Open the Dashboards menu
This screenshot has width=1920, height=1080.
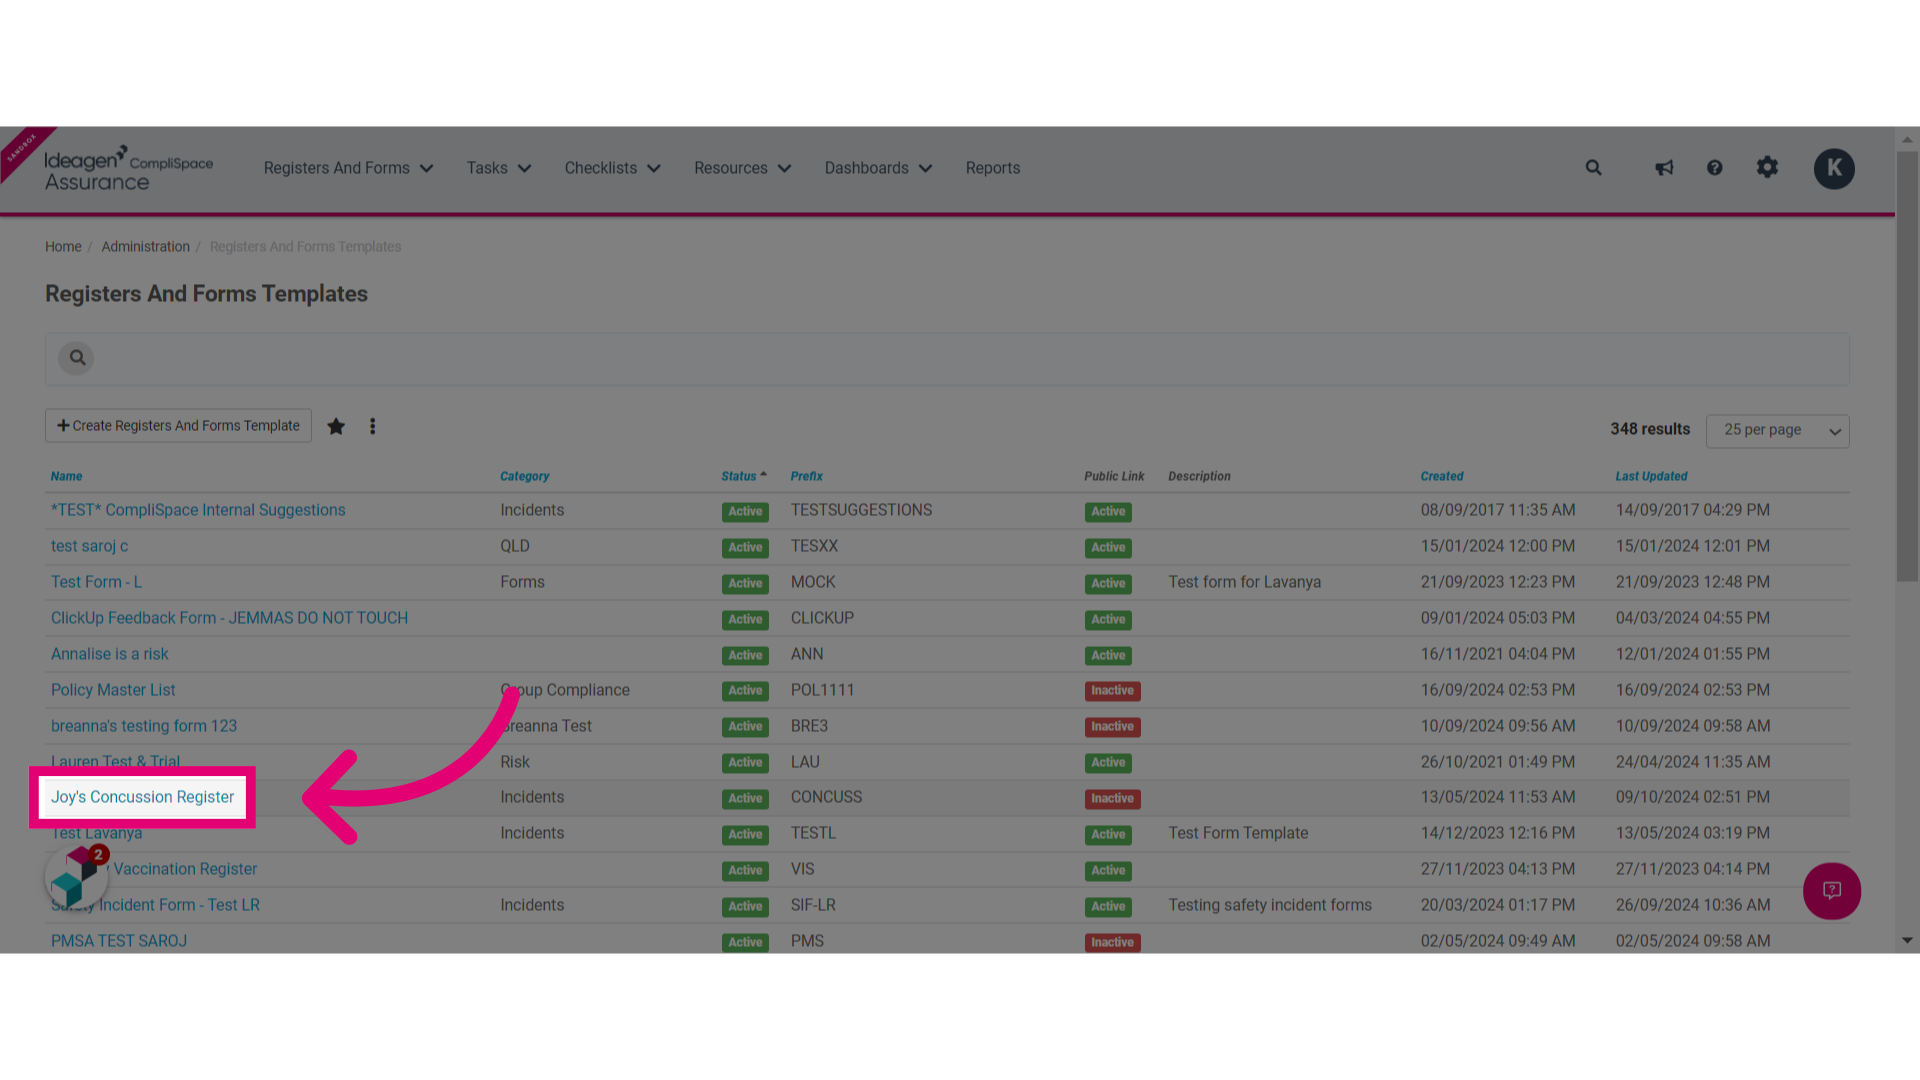point(877,168)
